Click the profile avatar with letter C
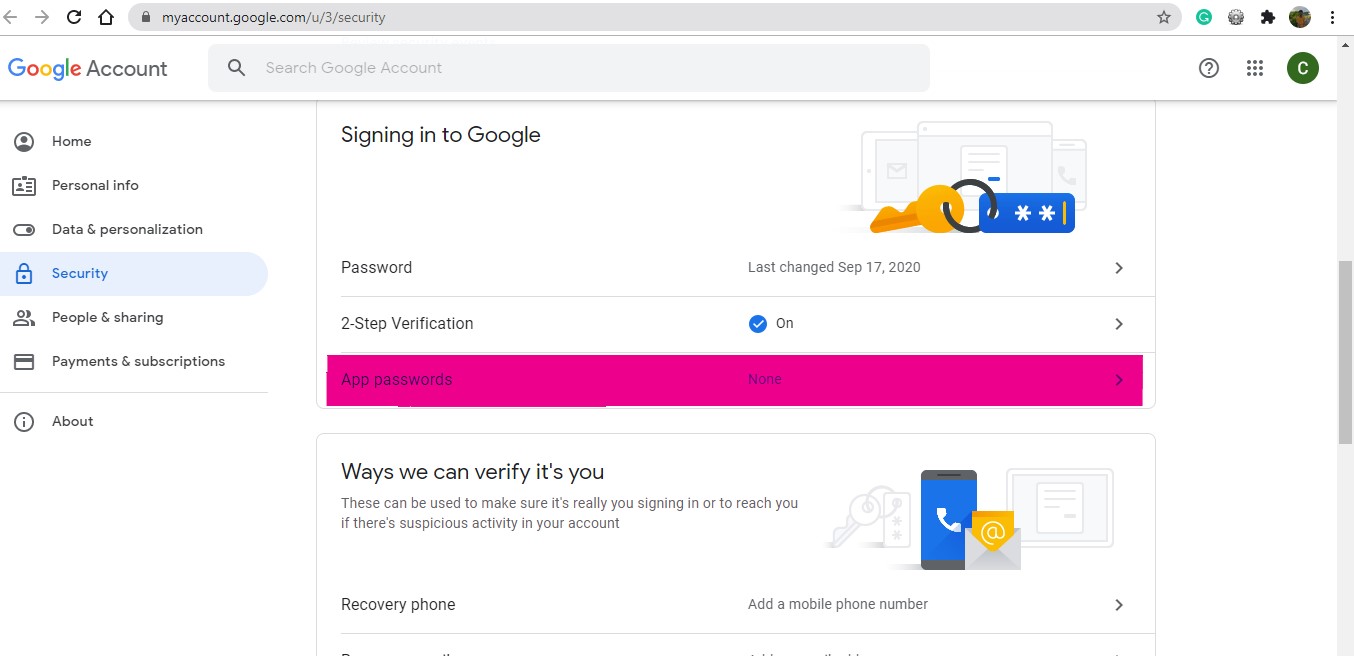 [x=1303, y=68]
